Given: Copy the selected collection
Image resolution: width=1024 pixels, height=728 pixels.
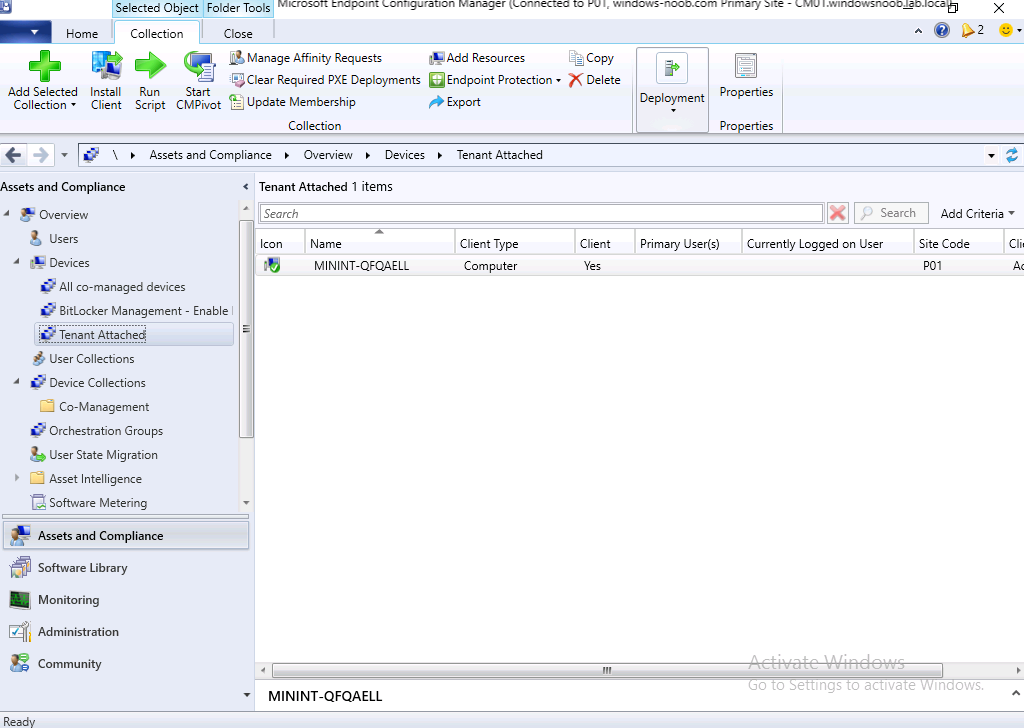Looking at the screenshot, I should (591, 58).
